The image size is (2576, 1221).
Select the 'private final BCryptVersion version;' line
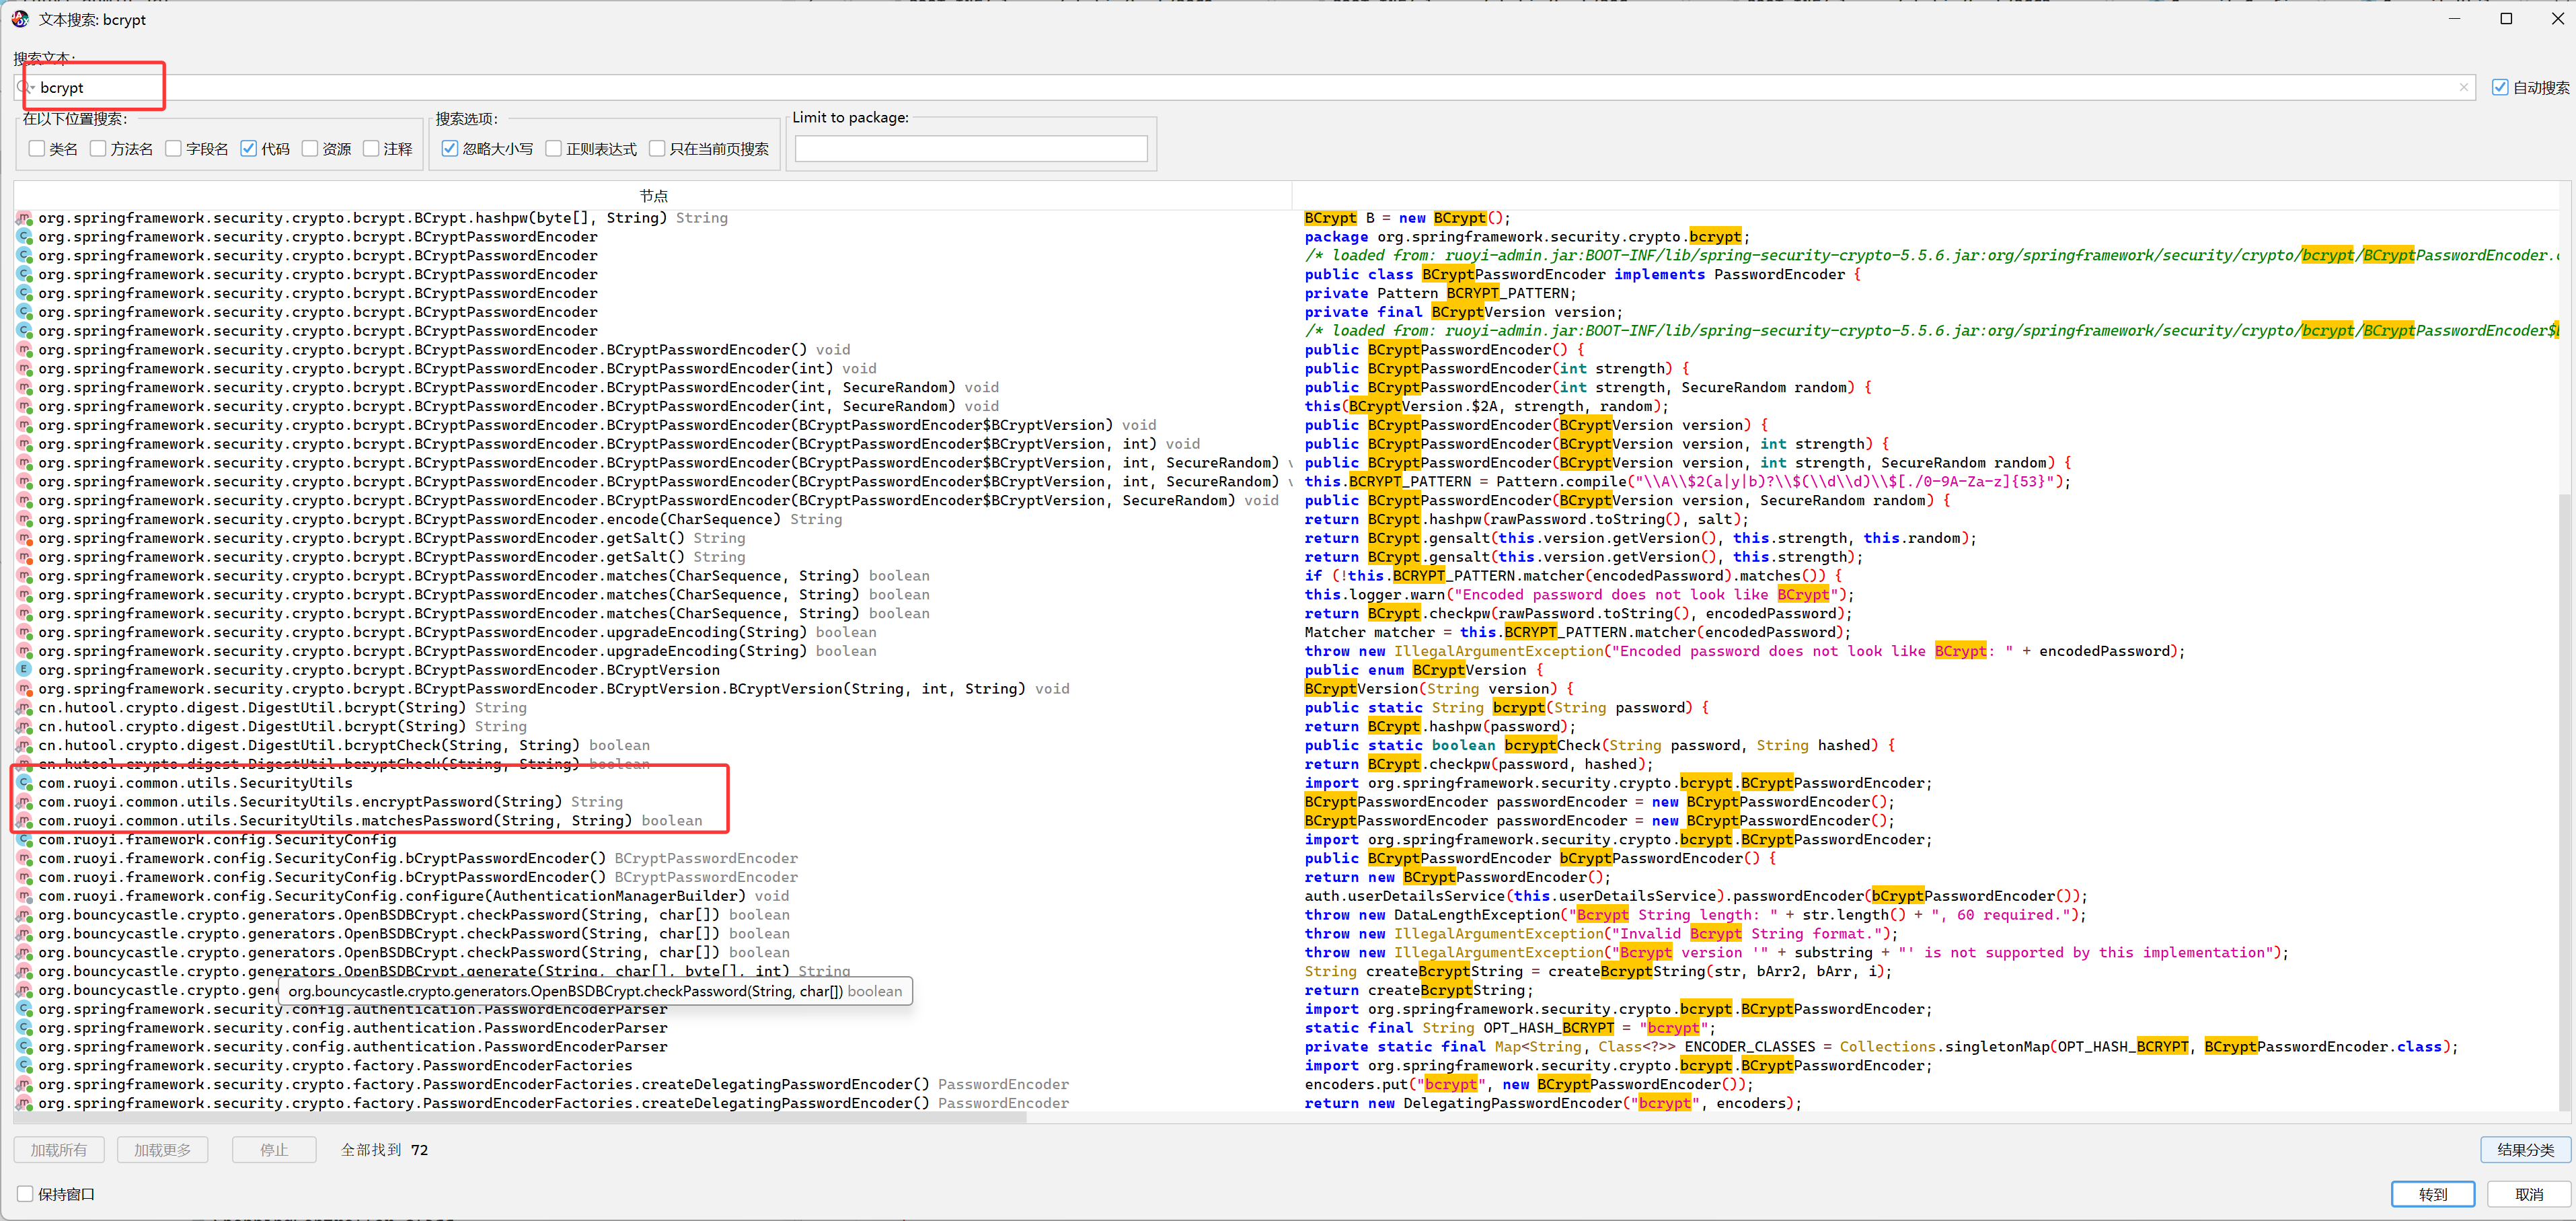tap(1463, 312)
